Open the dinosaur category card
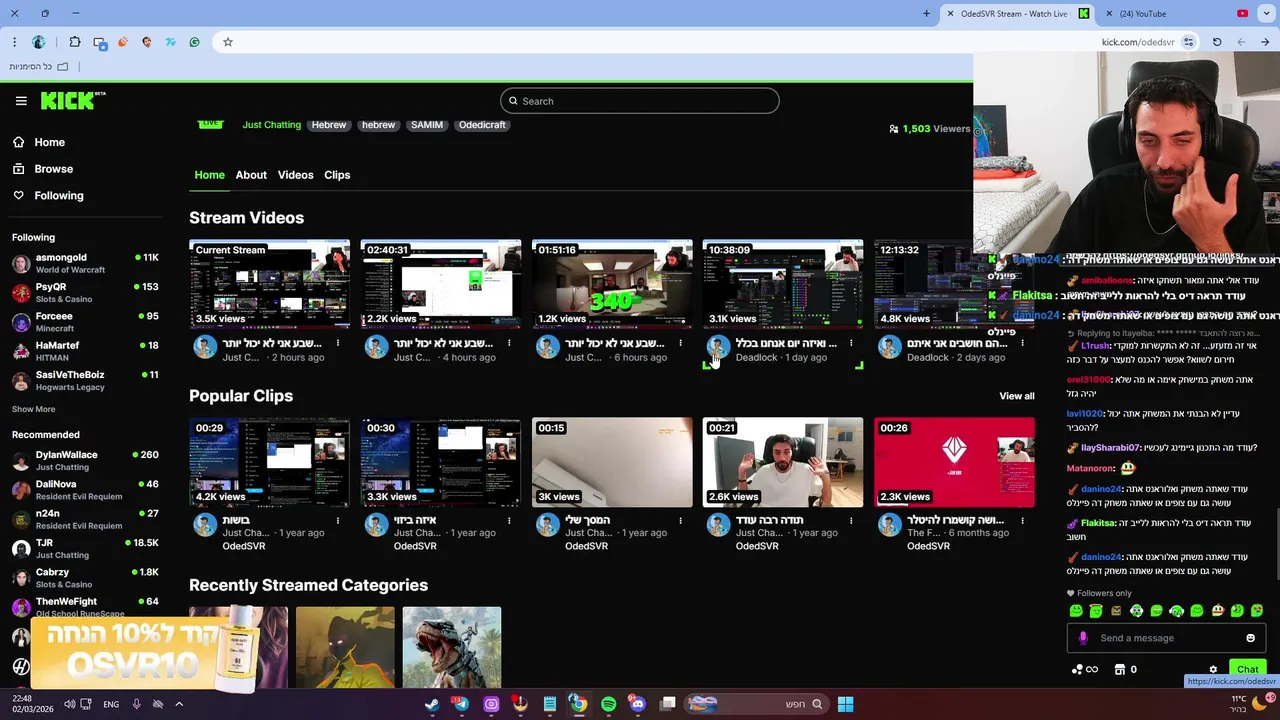This screenshot has width=1280, height=720. coord(452,647)
